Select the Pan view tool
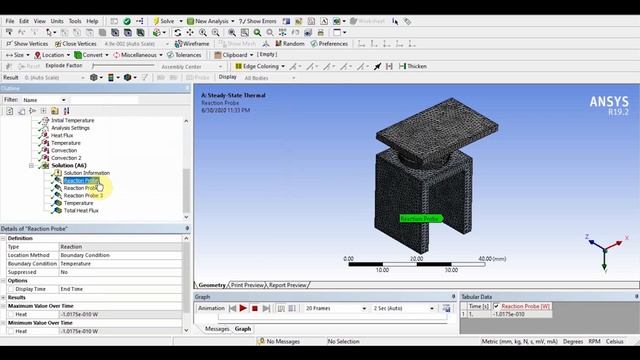This screenshot has height=360, width=640. click(190, 32)
